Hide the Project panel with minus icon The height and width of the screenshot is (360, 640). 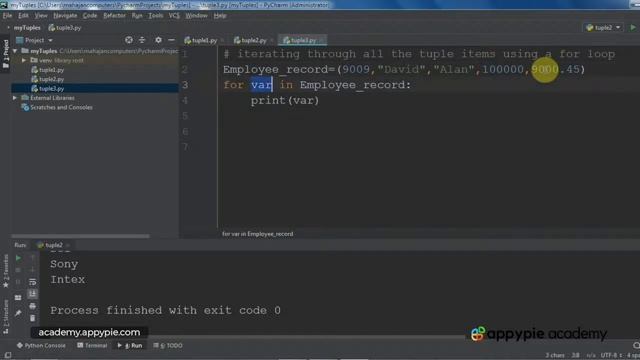coord(171,40)
